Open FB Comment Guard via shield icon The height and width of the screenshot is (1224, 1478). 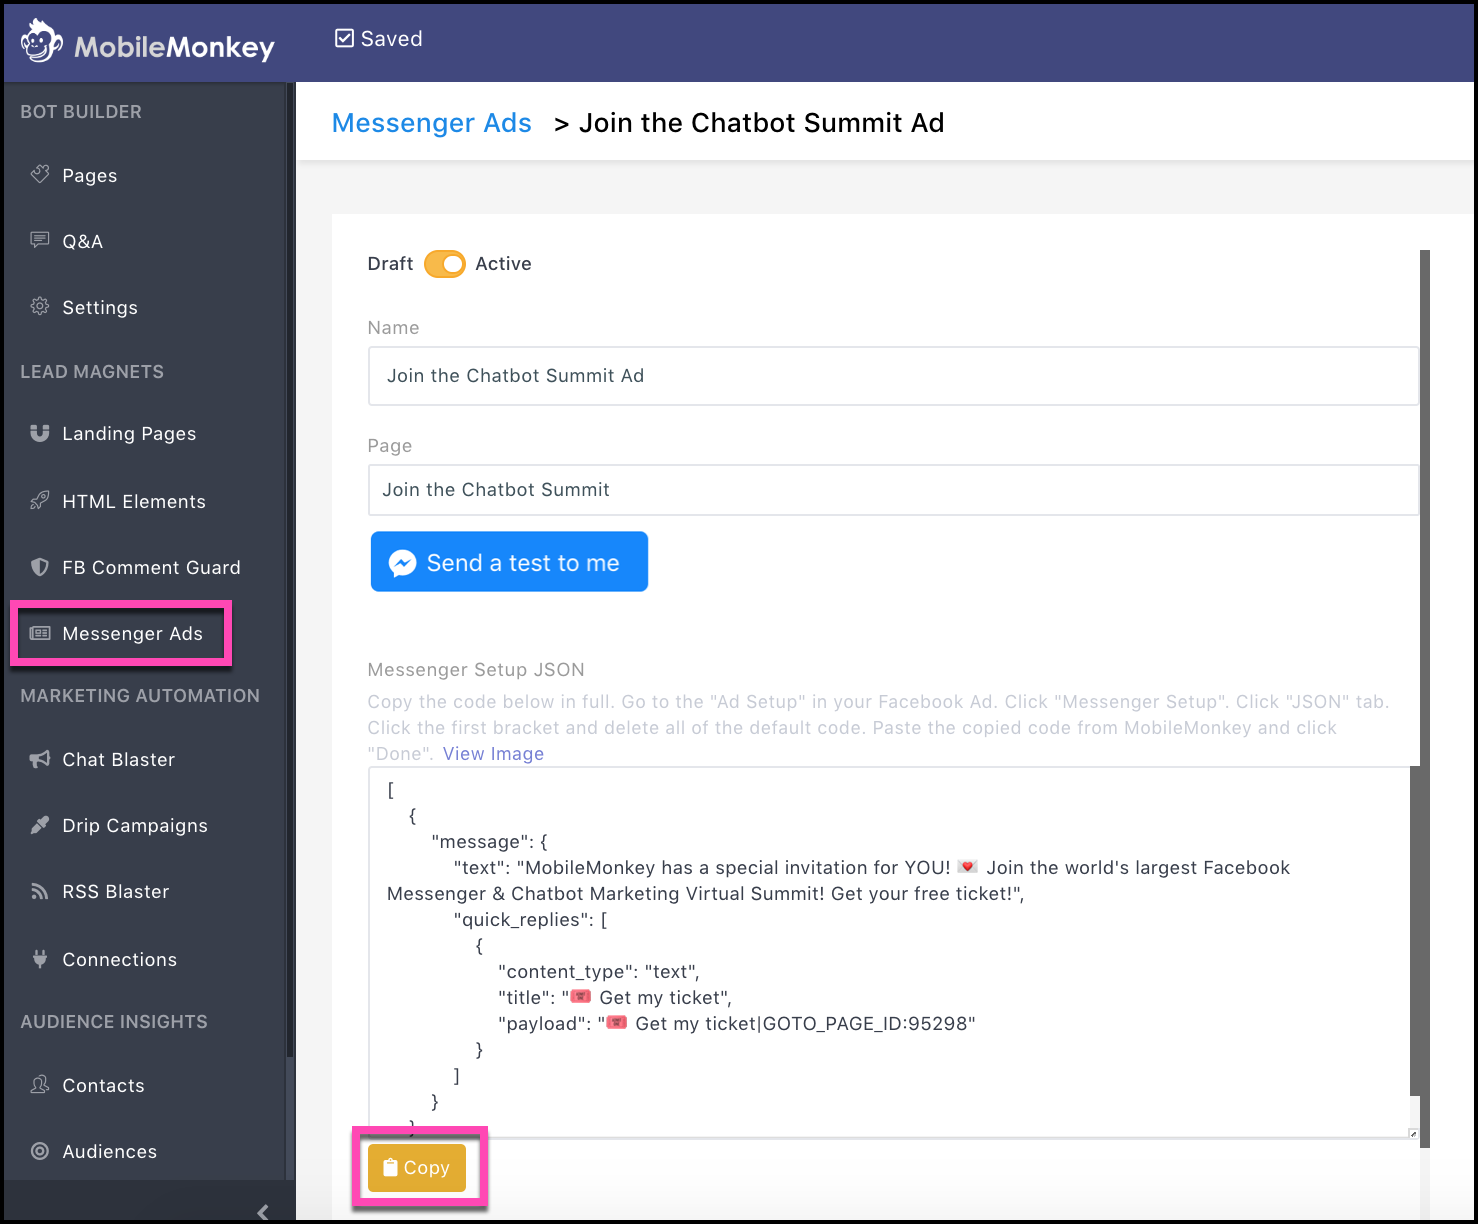point(39,567)
